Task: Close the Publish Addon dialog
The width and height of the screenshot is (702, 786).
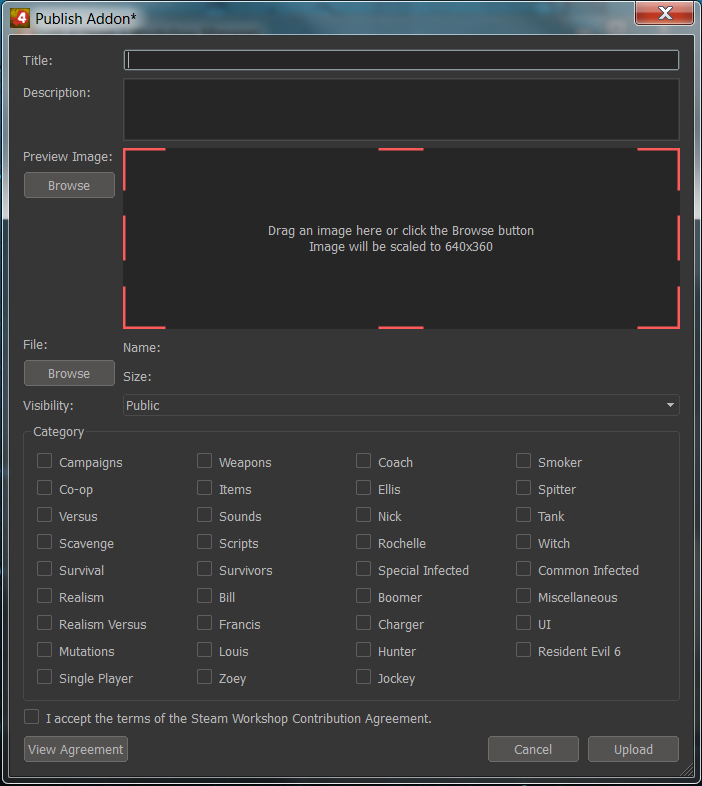Action: click(x=664, y=13)
